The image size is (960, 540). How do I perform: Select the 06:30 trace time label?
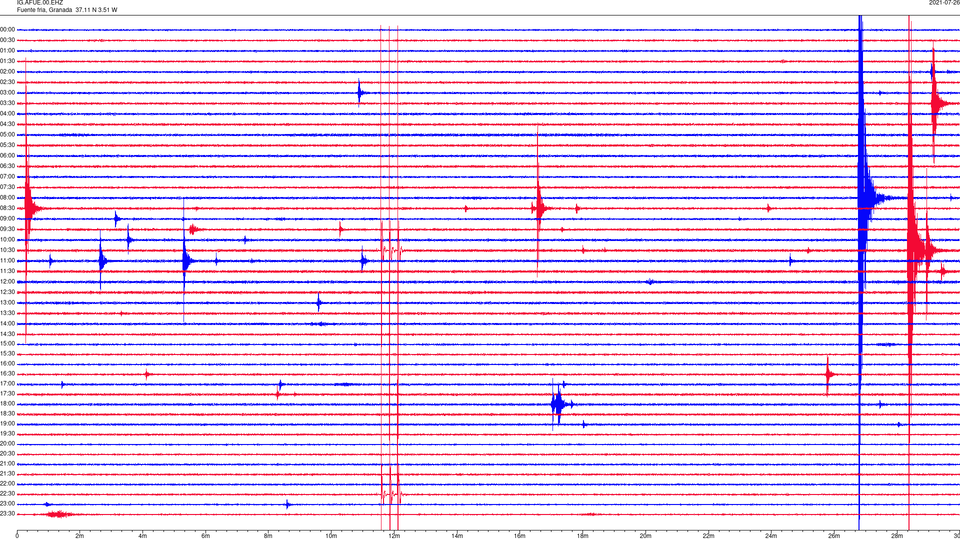click(8, 166)
